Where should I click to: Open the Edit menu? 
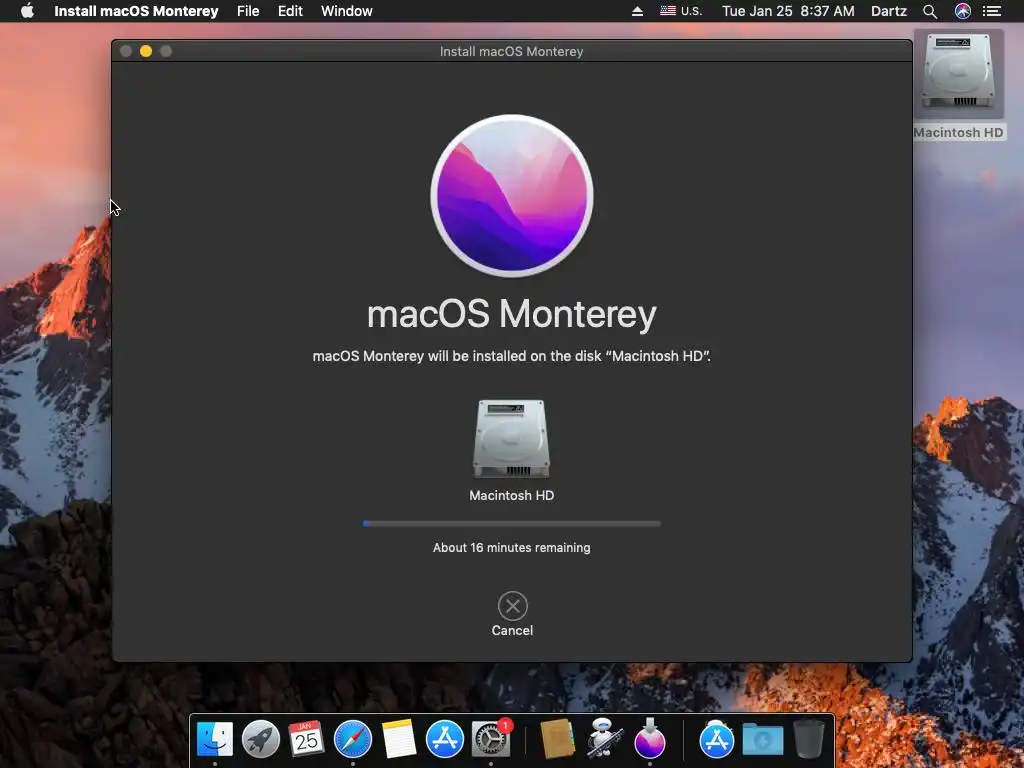[x=290, y=11]
